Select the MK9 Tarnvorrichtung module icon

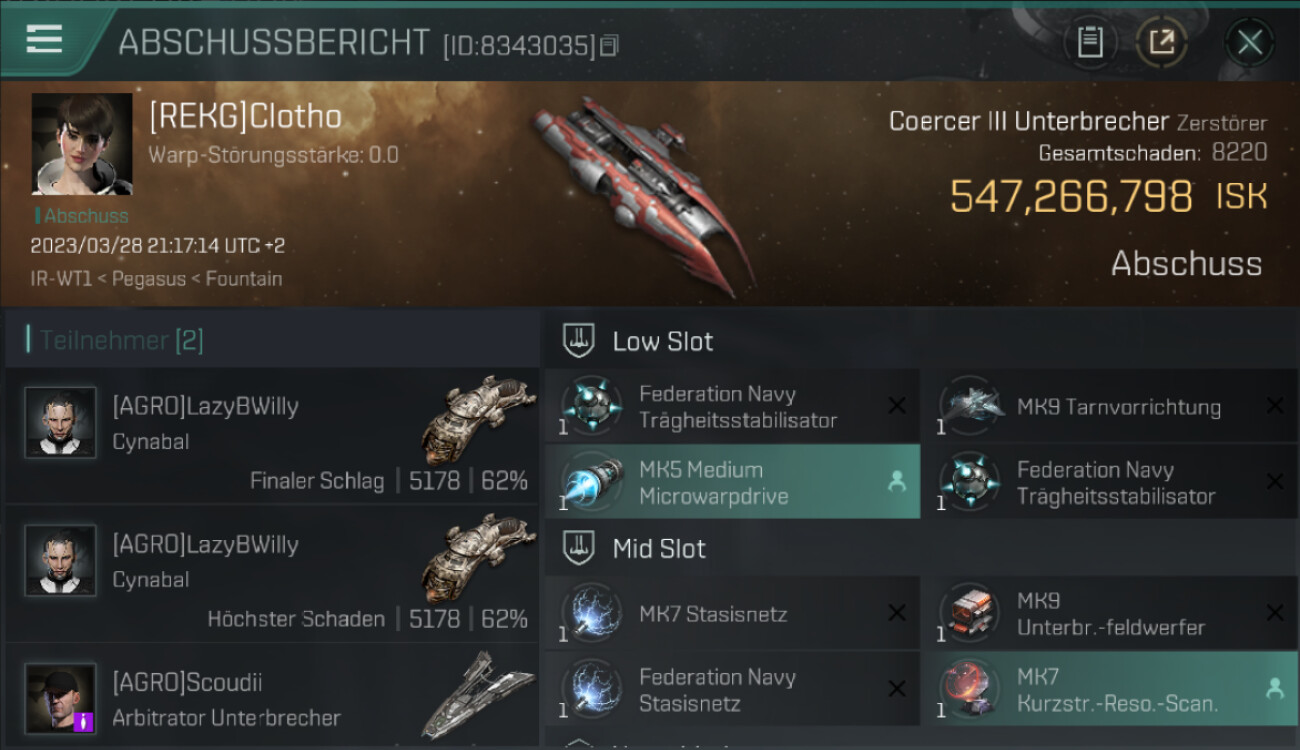click(970, 406)
